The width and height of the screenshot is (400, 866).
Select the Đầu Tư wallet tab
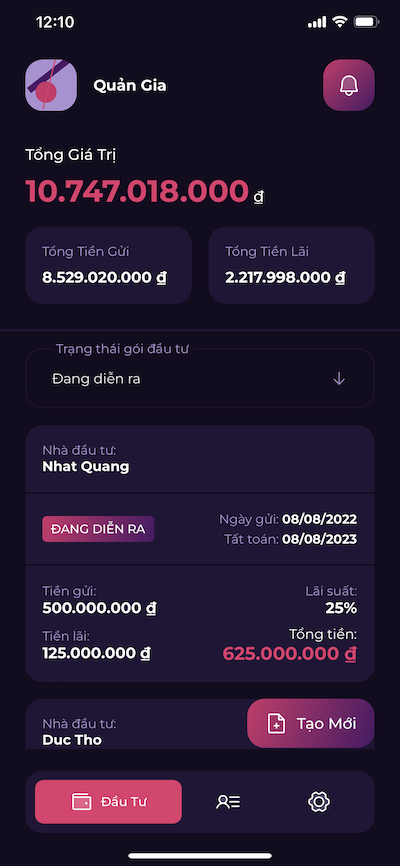(x=108, y=801)
